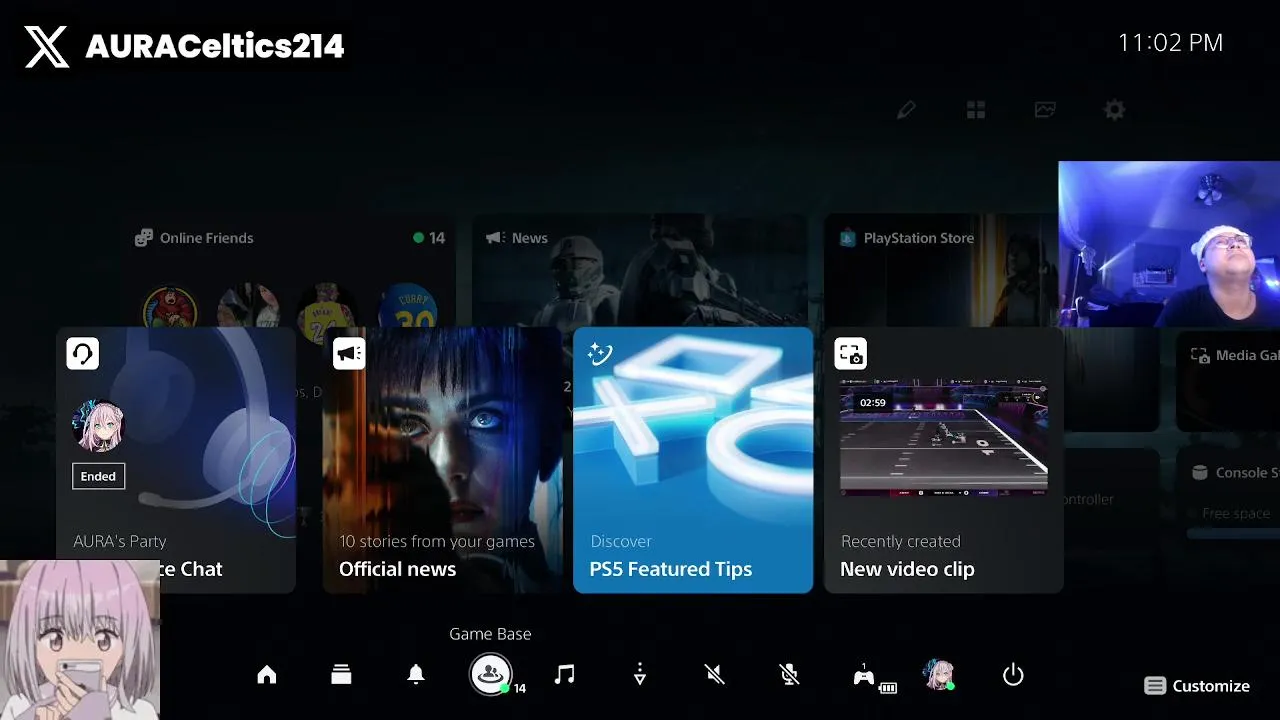Select the grid layout icon at top
This screenshot has height=720, width=1280.
click(976, 110)
